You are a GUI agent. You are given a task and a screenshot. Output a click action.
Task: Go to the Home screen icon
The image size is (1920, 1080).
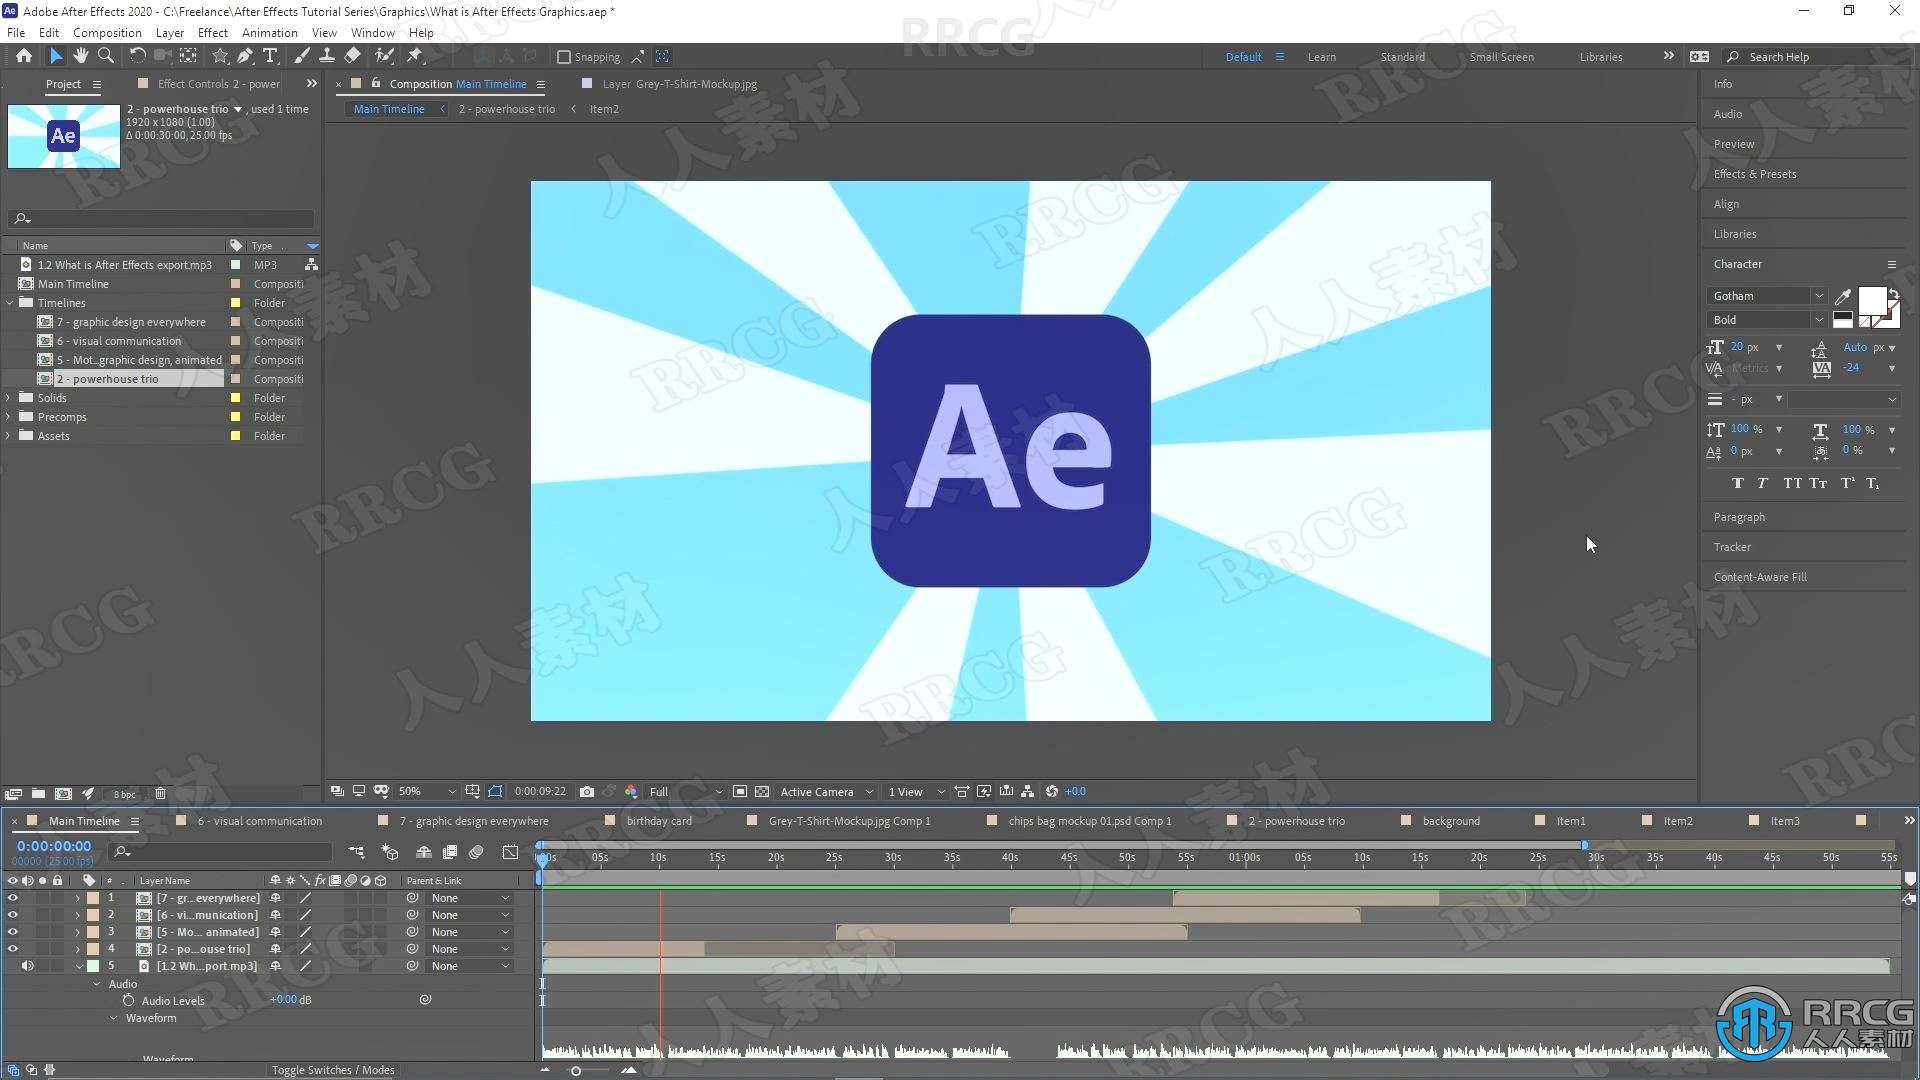[24, 56]
